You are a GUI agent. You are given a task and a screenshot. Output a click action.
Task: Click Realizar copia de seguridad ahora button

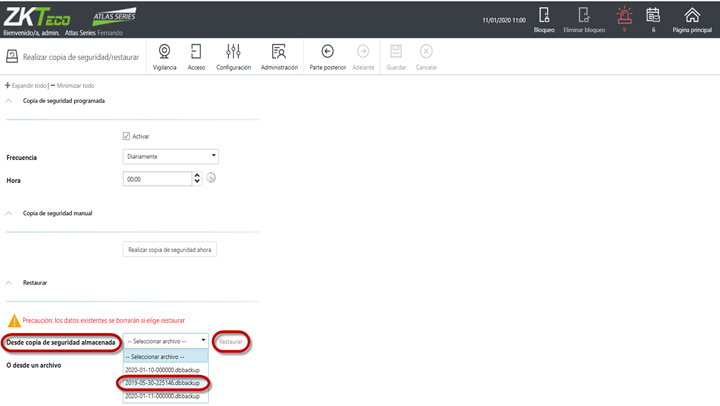point(169,249)
